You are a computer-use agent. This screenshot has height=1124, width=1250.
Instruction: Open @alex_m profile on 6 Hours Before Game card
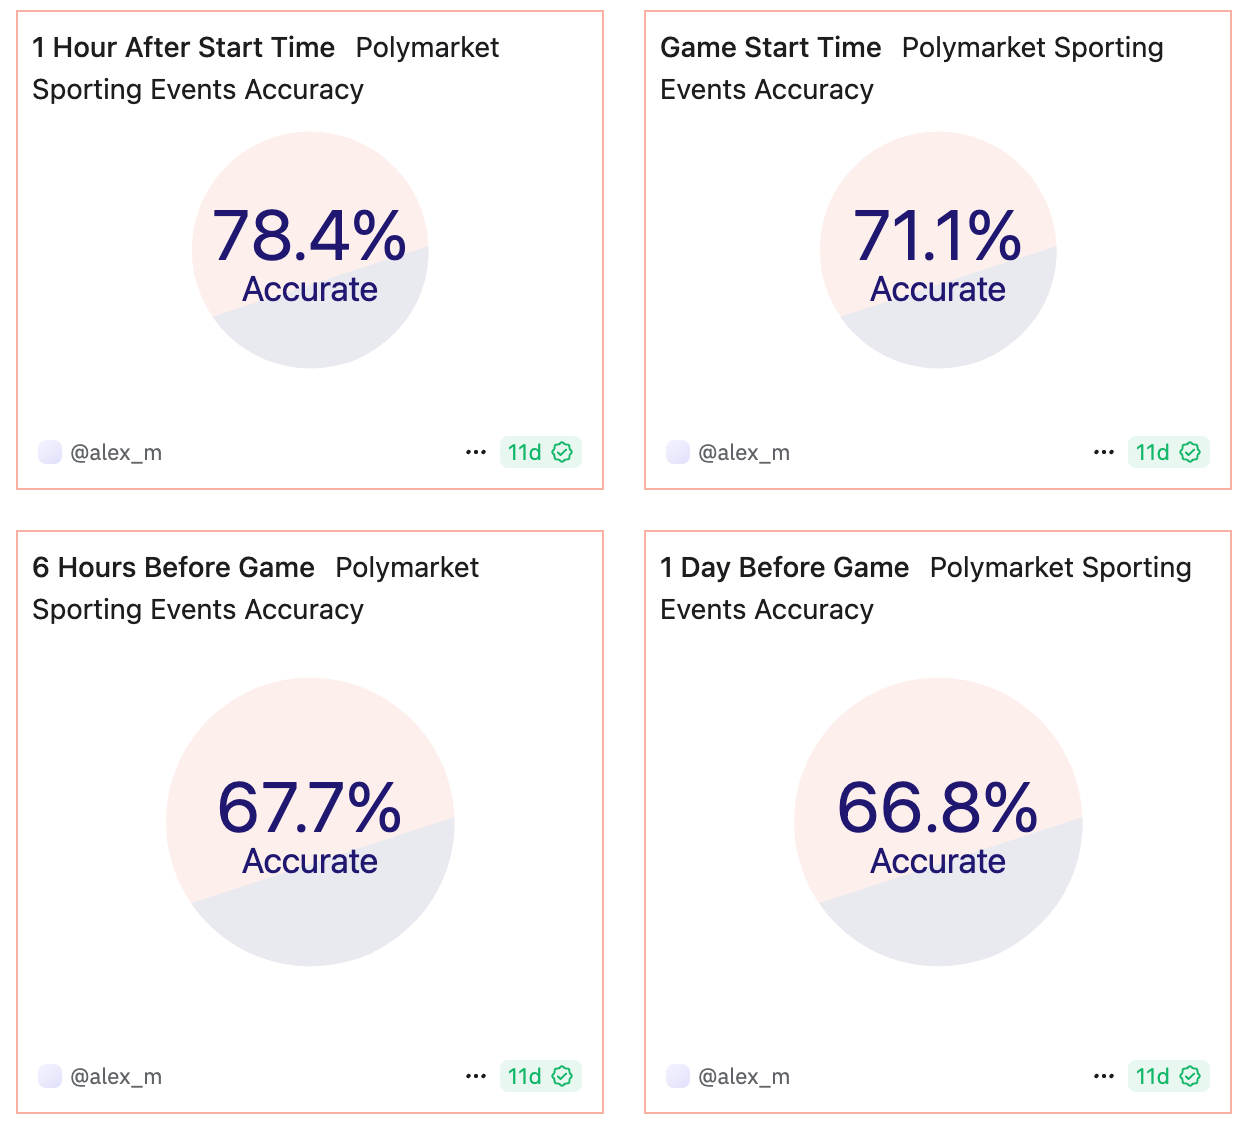[115, 1076]
